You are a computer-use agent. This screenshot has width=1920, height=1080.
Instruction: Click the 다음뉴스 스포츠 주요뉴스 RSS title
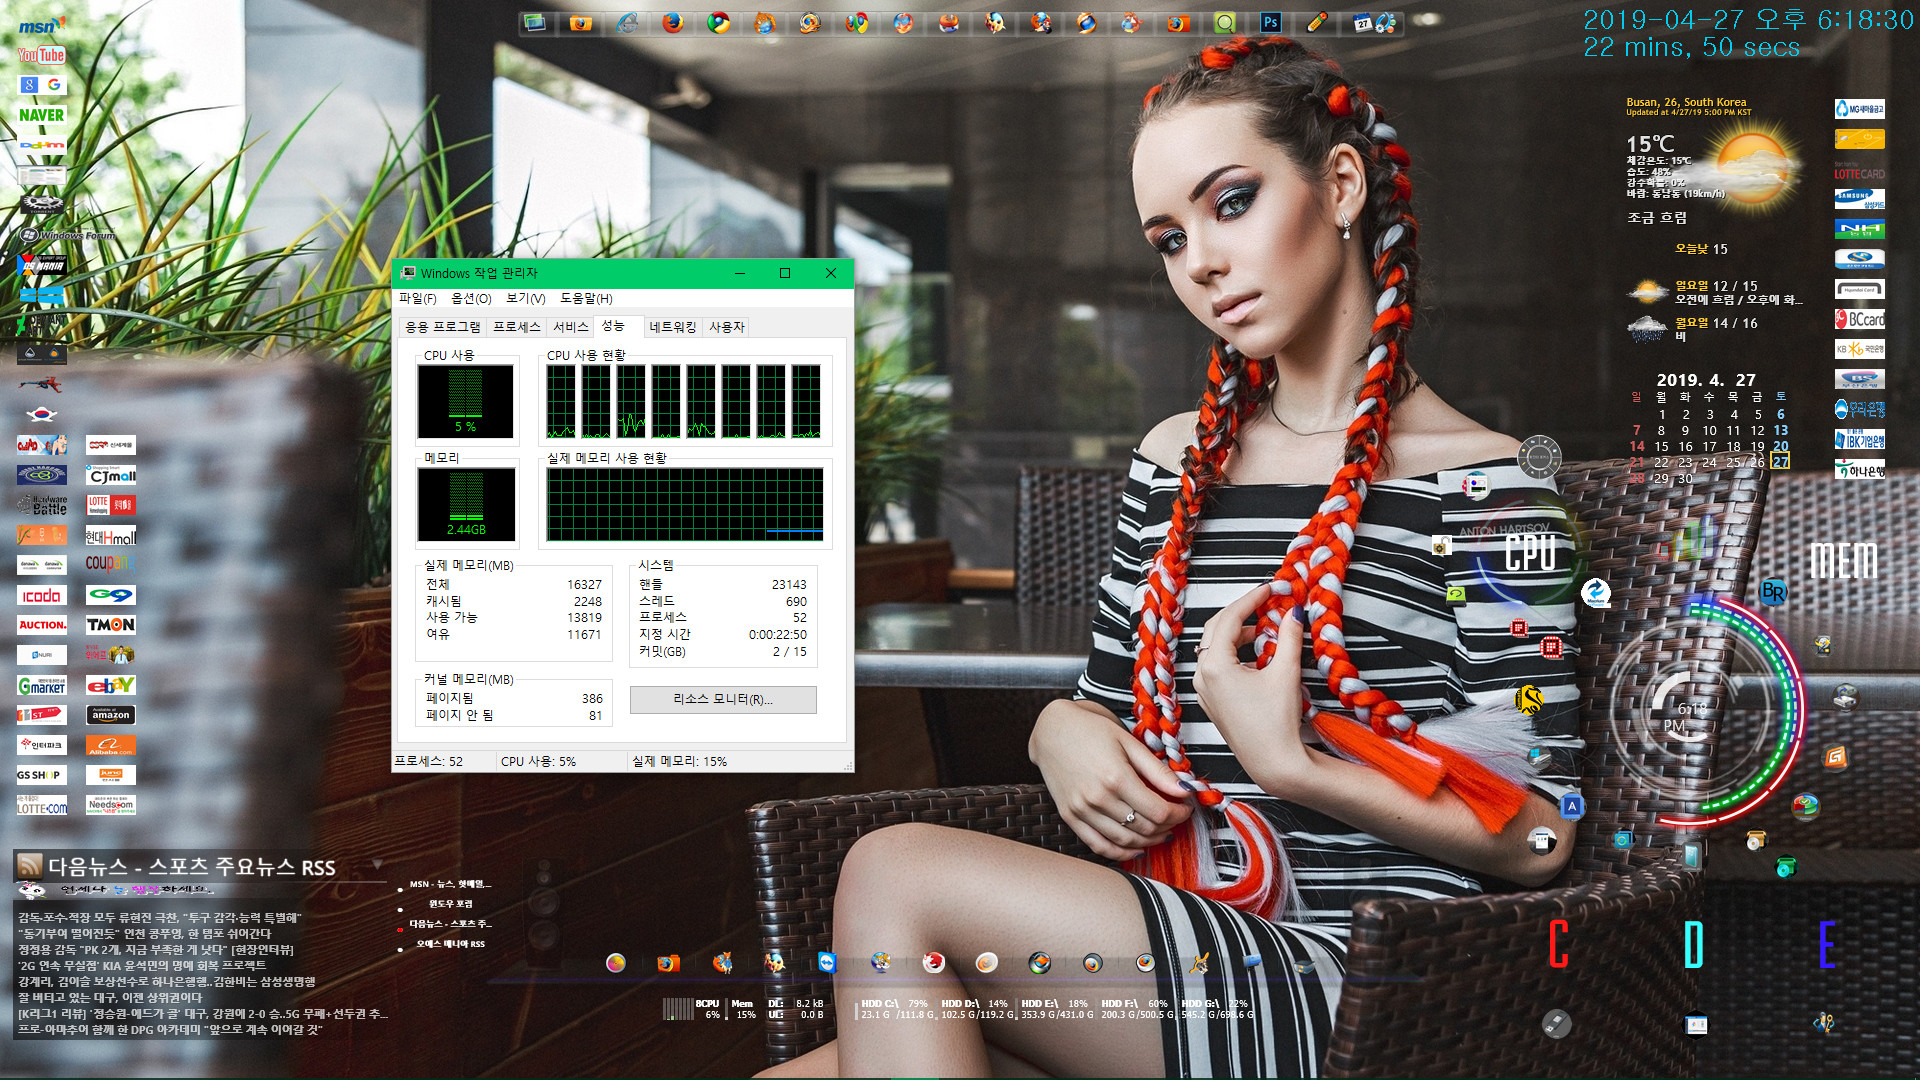coord(191,867)
